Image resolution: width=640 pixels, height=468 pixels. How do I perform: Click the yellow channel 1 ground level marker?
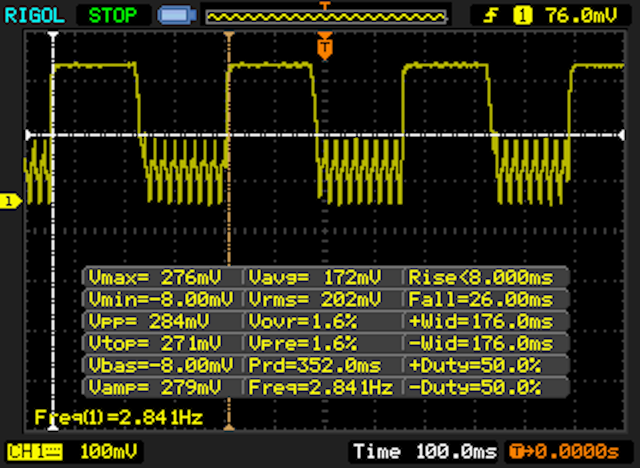[x=11, y=201]
